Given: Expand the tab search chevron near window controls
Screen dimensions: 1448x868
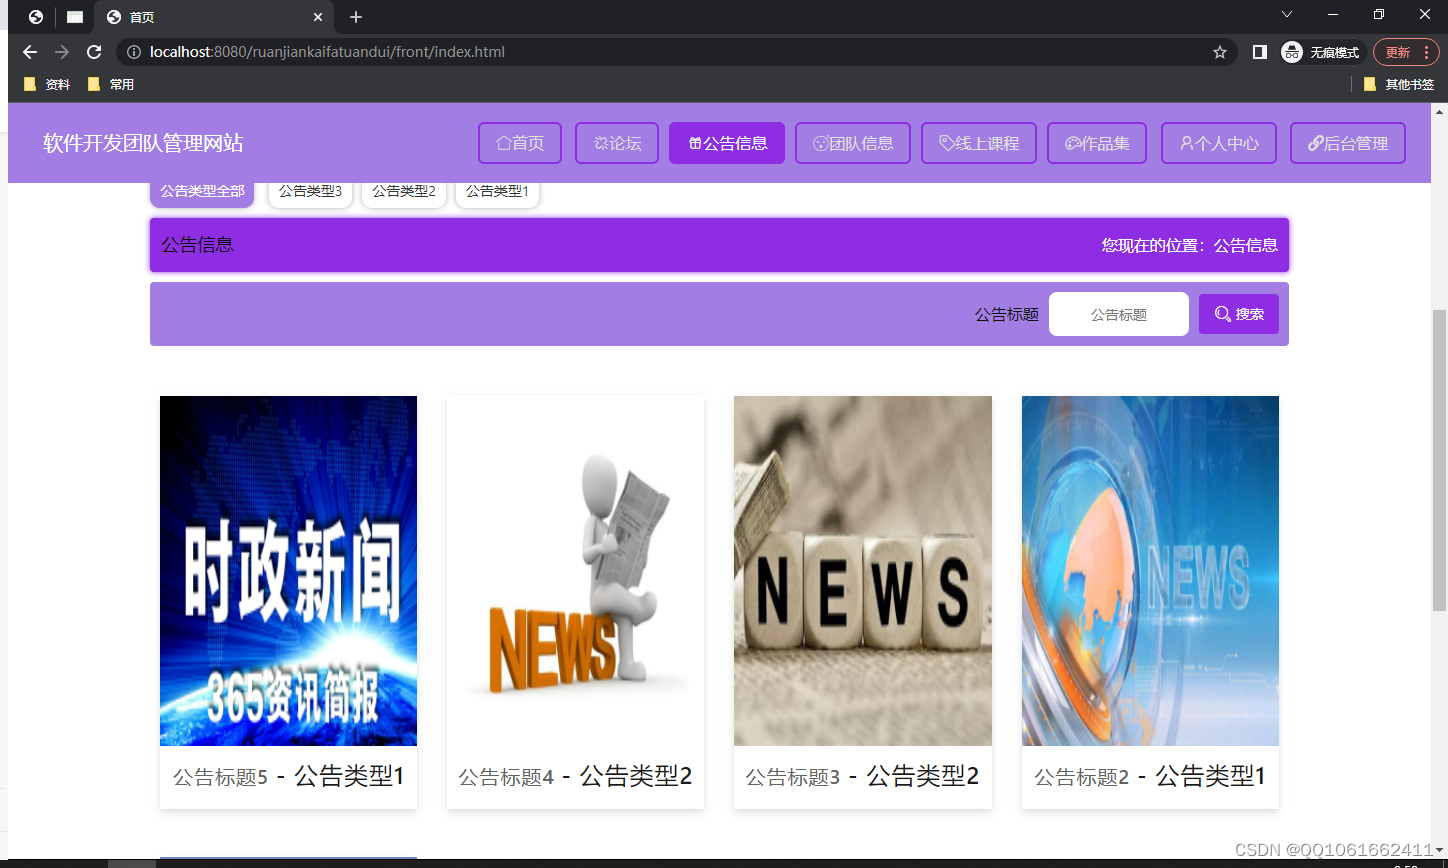Looking at the screenshot, I should [1286, 15].
